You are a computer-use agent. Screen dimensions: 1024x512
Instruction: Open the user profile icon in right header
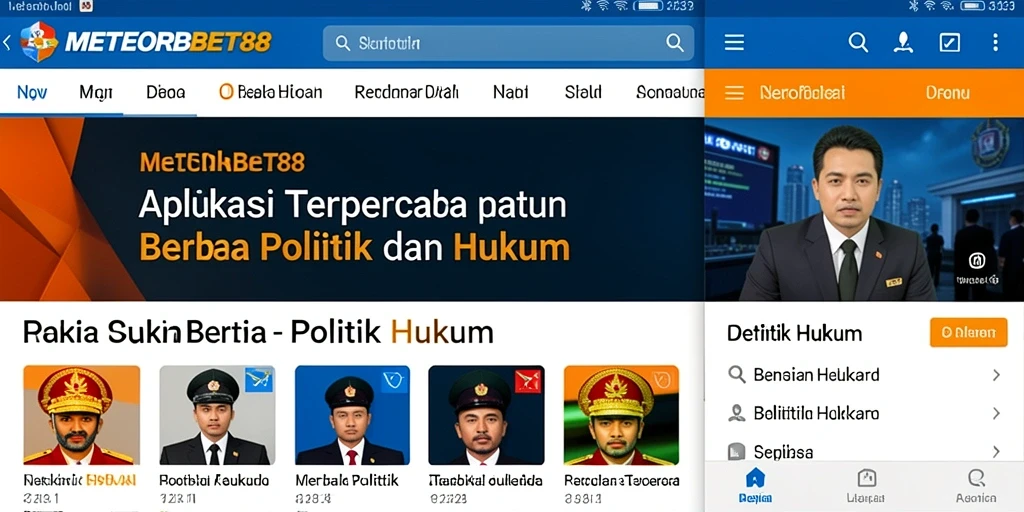tap(903, 43)
